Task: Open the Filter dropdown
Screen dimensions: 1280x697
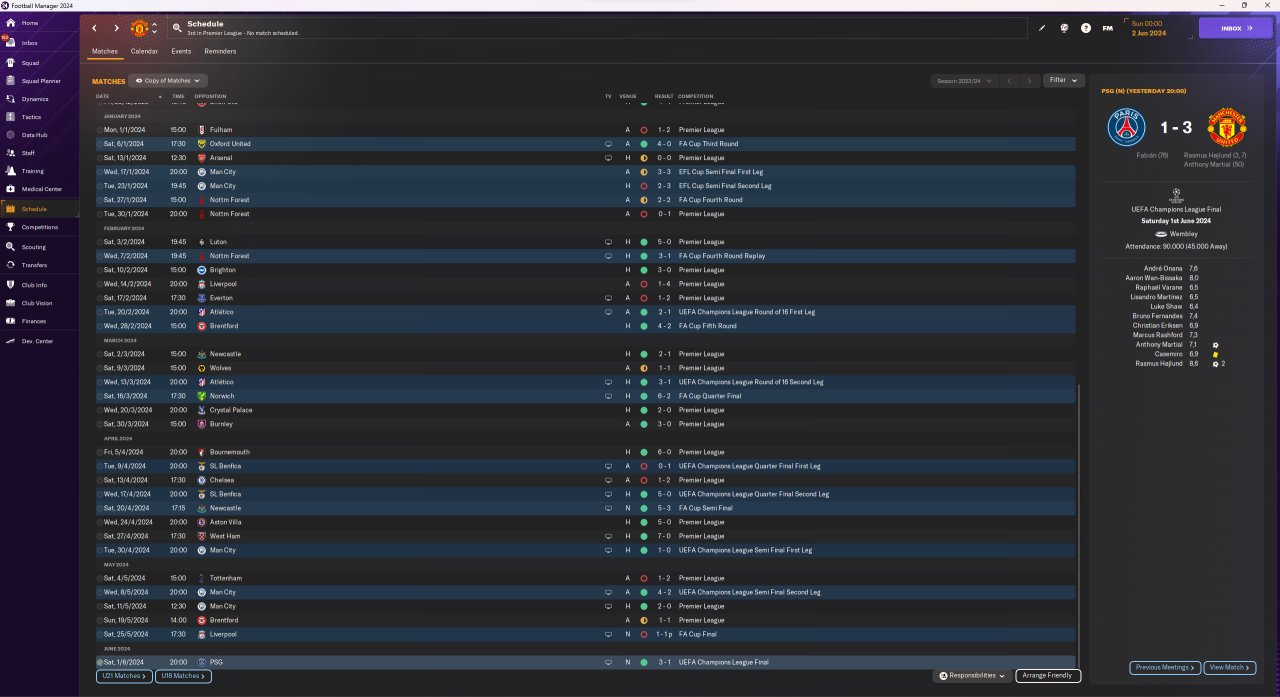Action: (1063, 80)
